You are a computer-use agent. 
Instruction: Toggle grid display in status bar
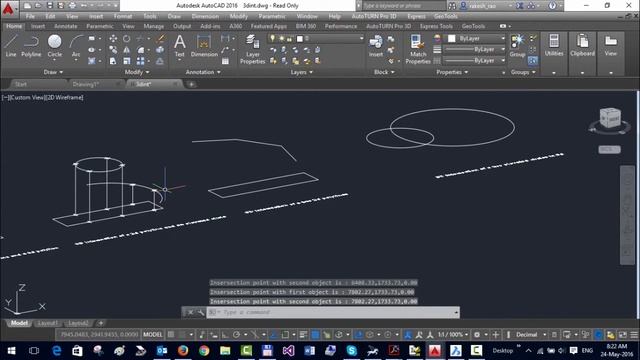(171, 335)
